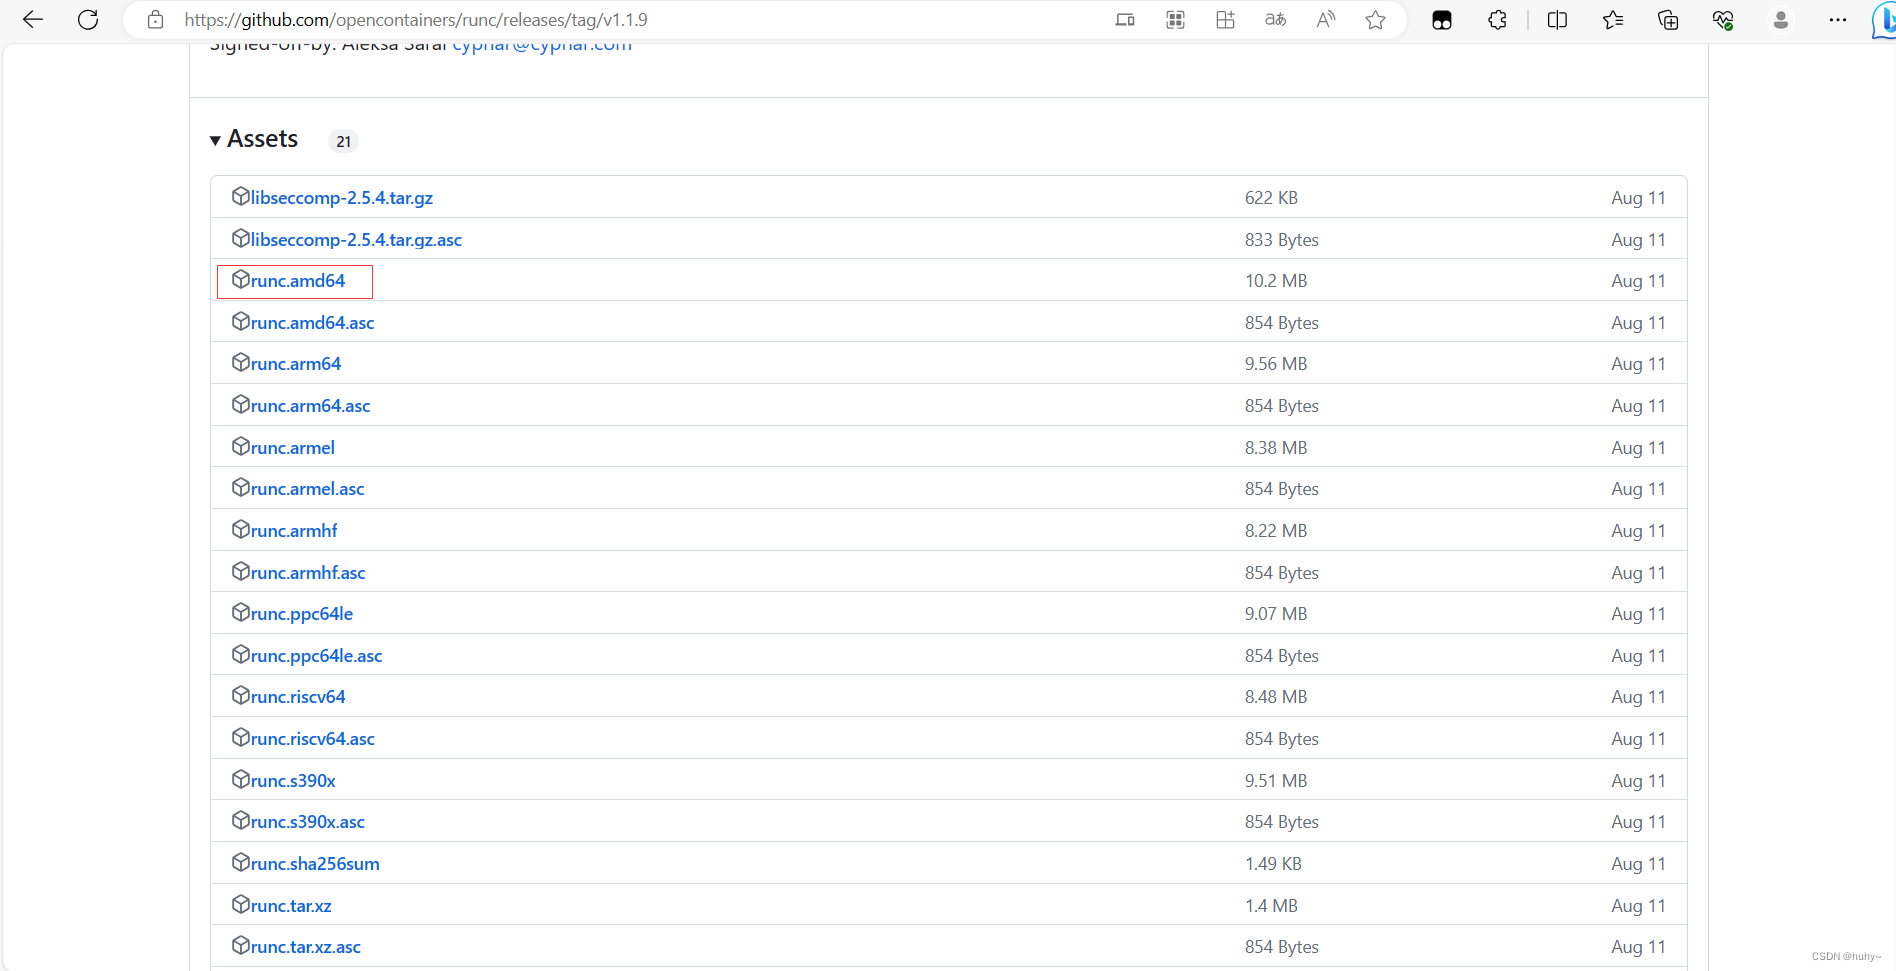The width and height of the screenshot is (1896, 971).
Task: Toggle split screen view
Action: click(x=1557, y=20)
